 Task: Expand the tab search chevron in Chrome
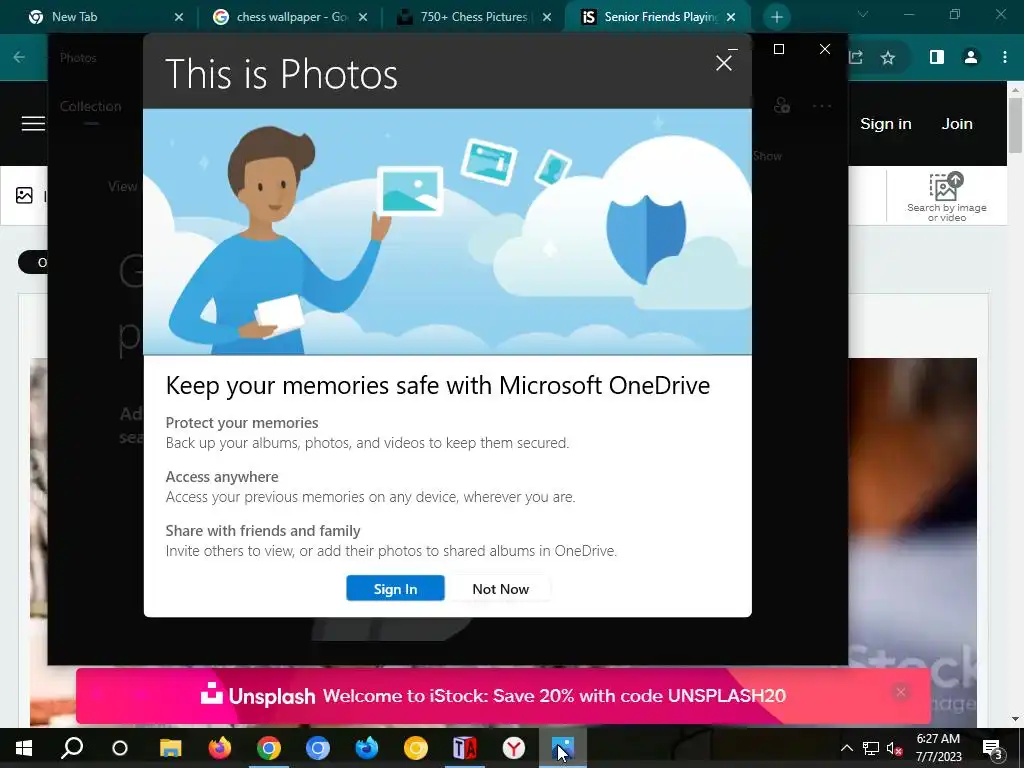tap(863, 14)
